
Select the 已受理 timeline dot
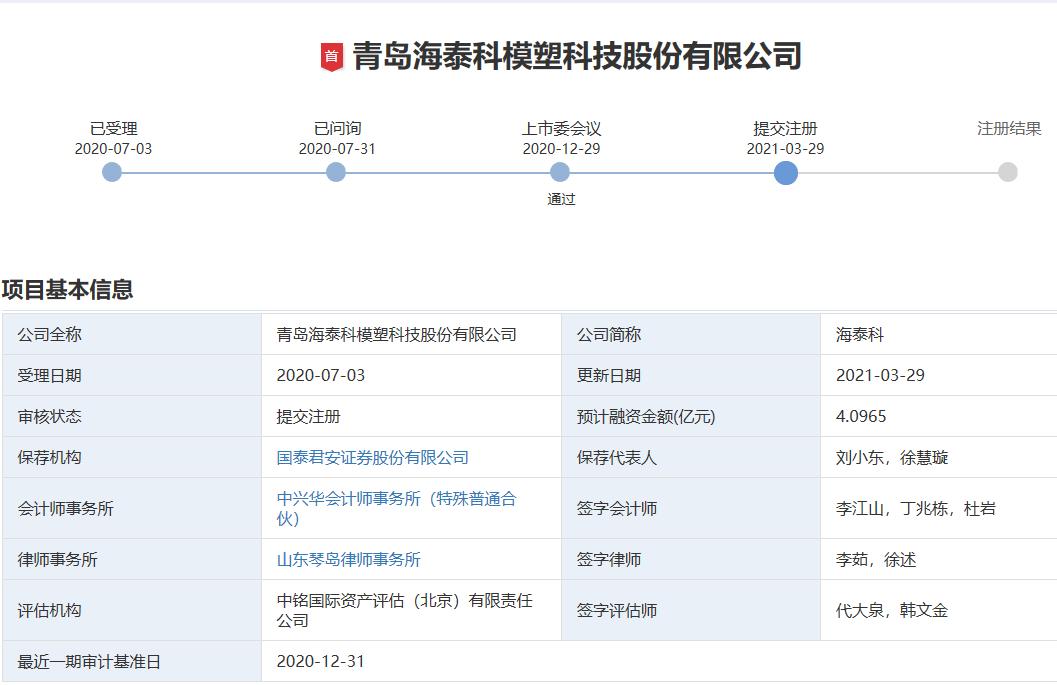(x=111, y=173)
